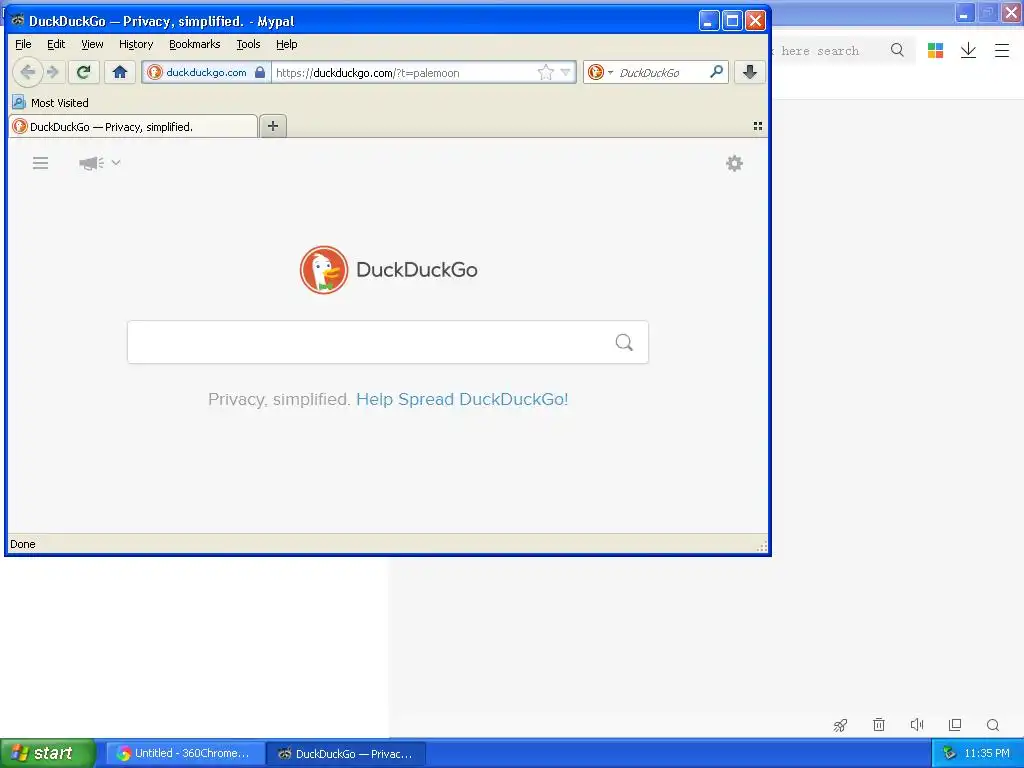The width and height of the screenshot is (1024, 768).
Task: Open the History menu
Action: pos(136,44)
